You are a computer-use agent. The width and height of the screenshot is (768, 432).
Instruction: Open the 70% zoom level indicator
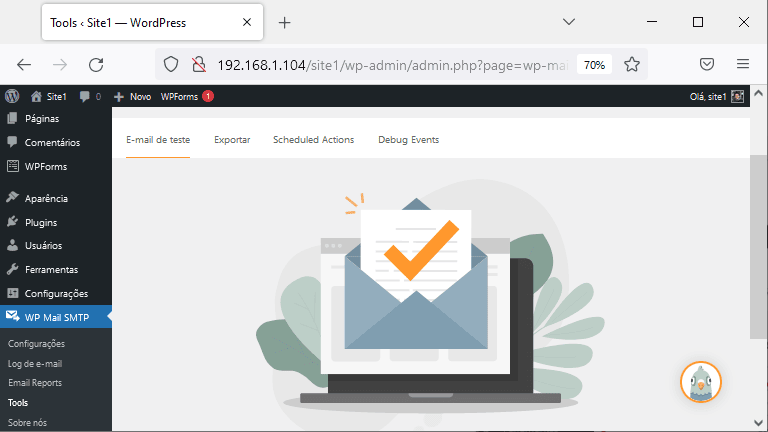point(594,65)
